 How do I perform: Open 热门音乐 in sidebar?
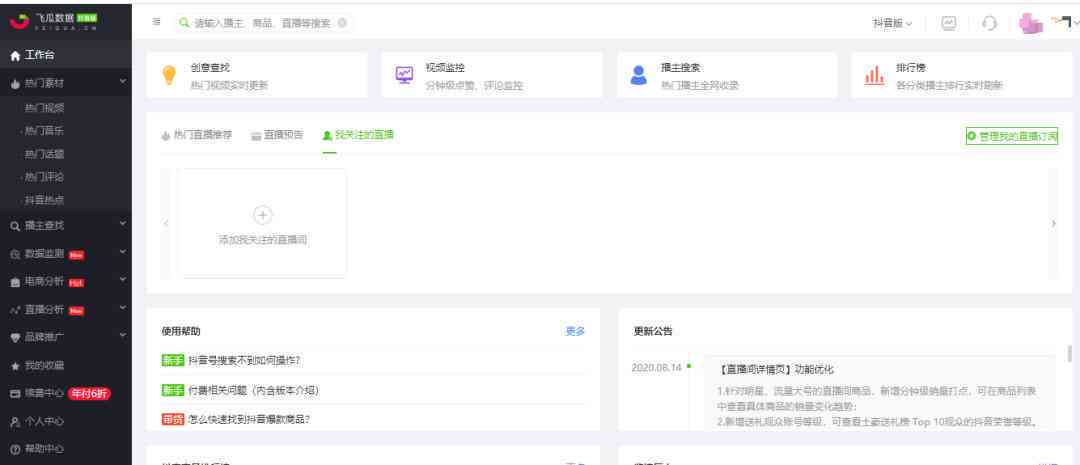tap(44, 131)
